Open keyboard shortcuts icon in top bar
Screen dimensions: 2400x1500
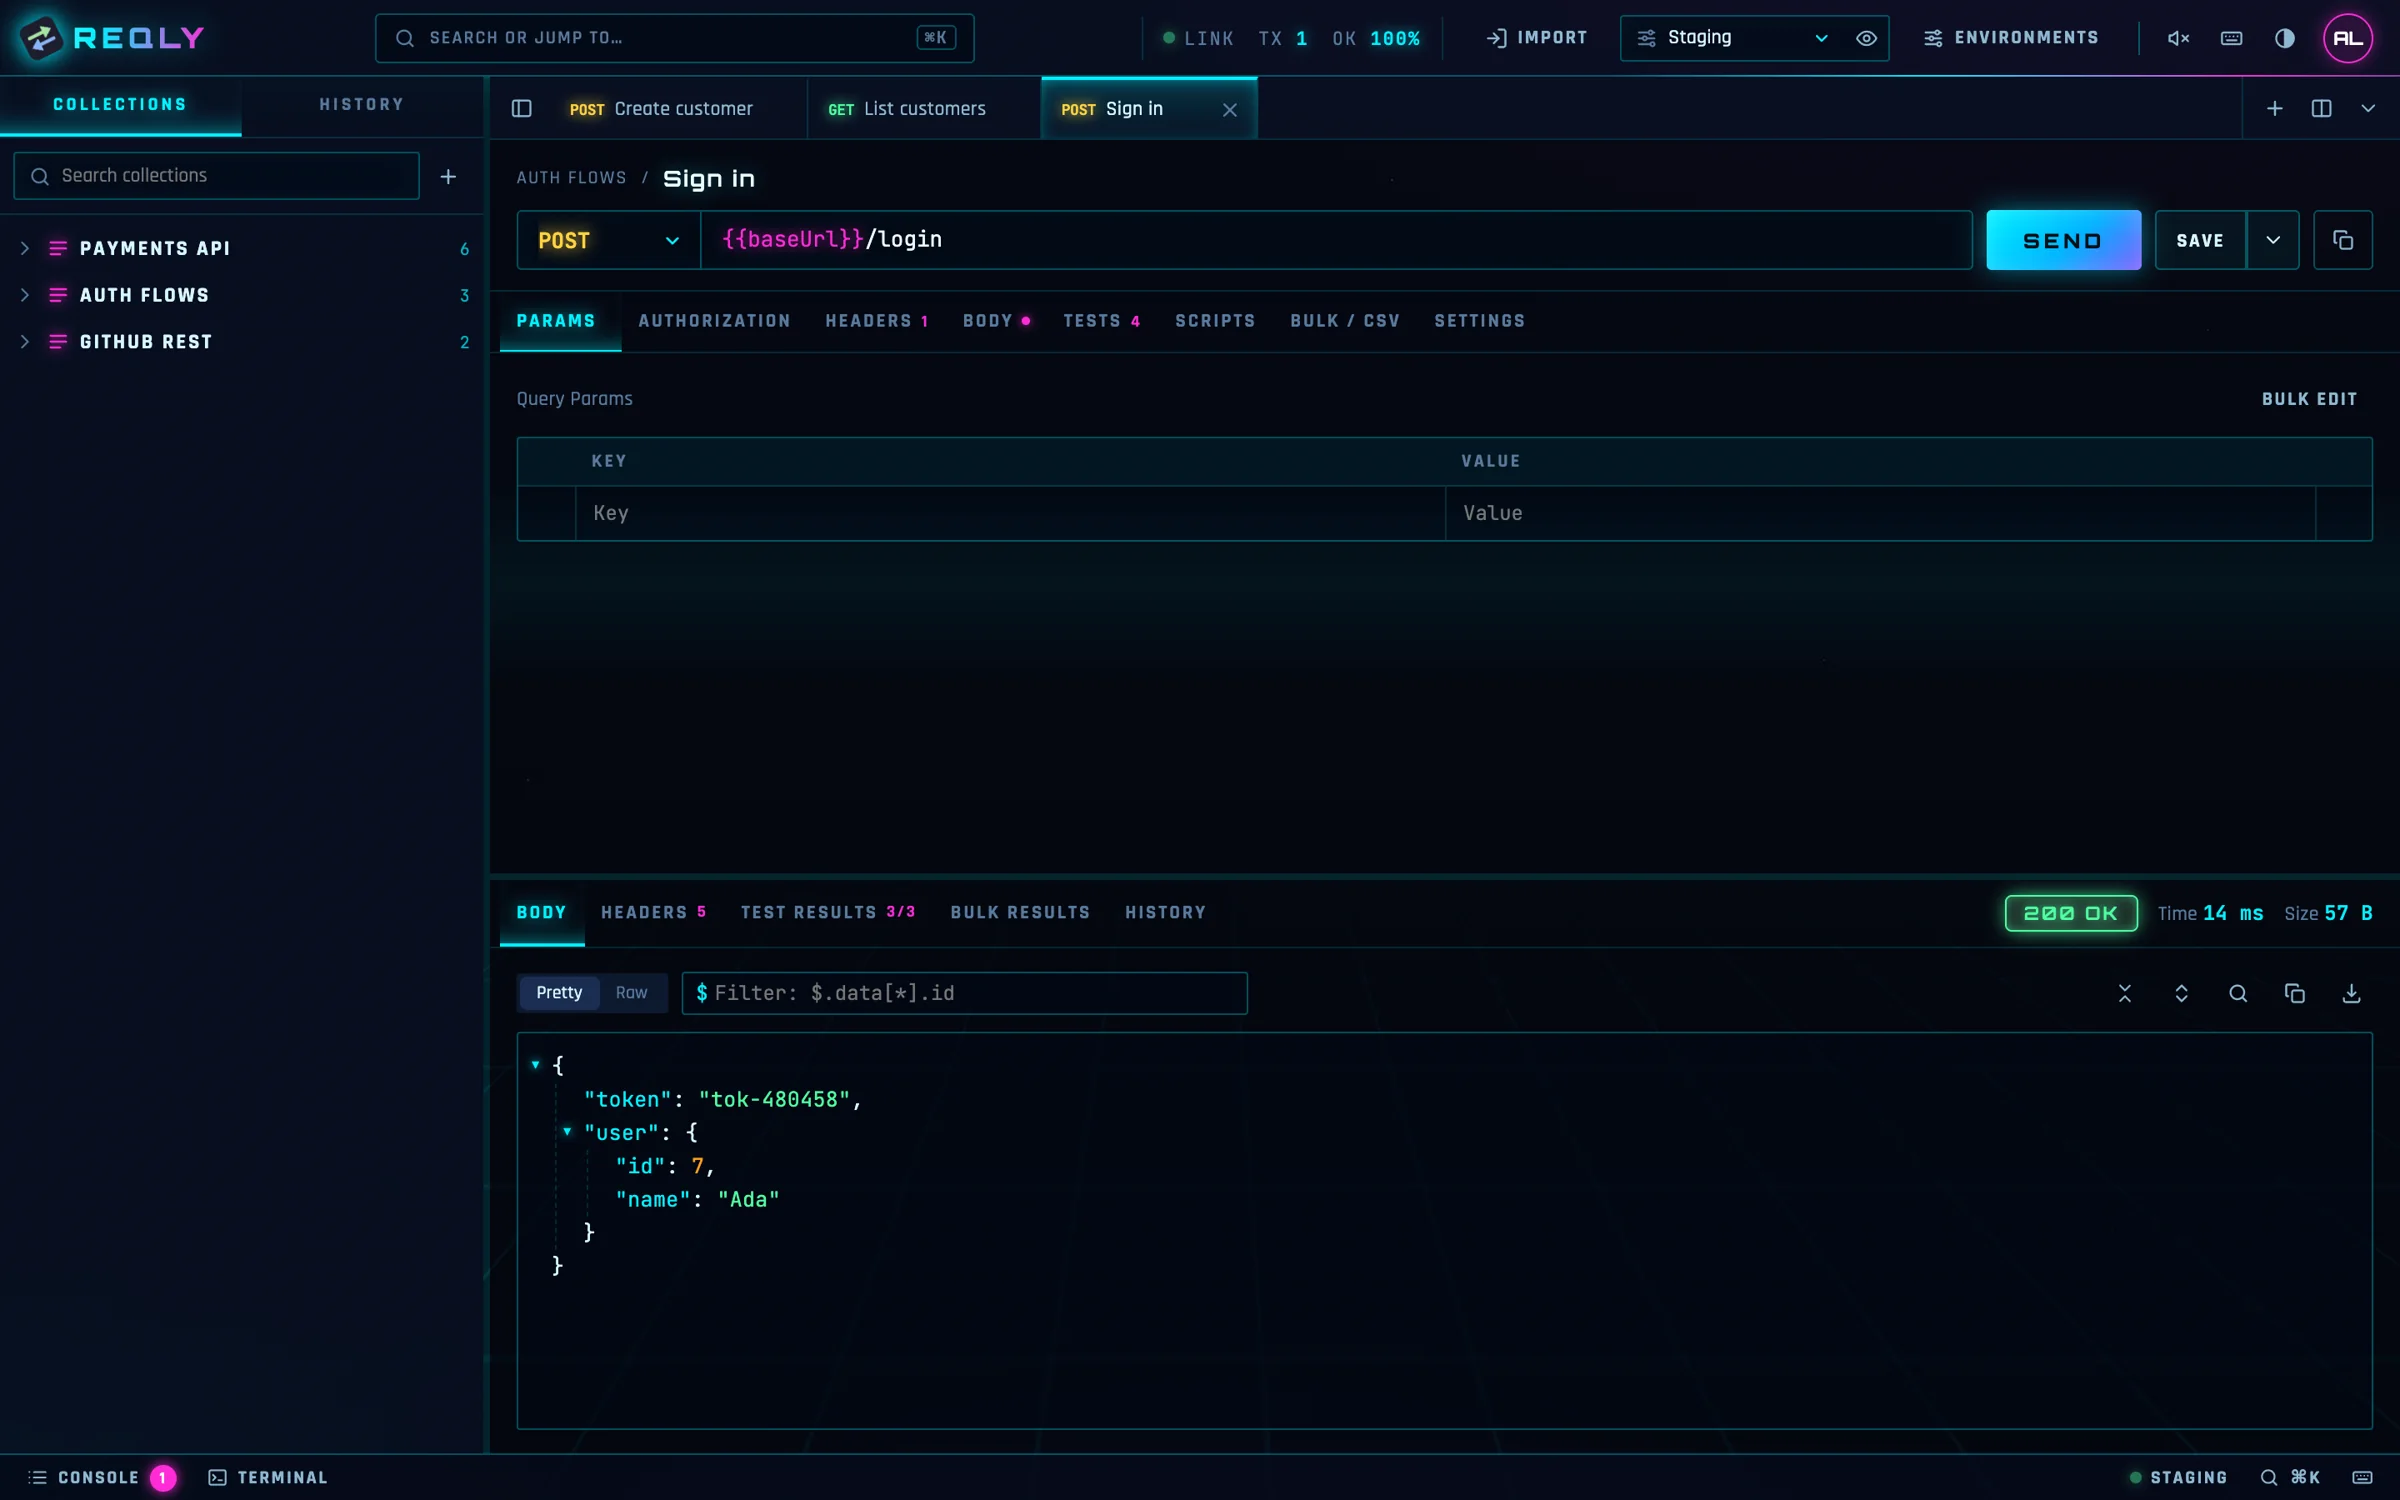tap(2231, 38)
